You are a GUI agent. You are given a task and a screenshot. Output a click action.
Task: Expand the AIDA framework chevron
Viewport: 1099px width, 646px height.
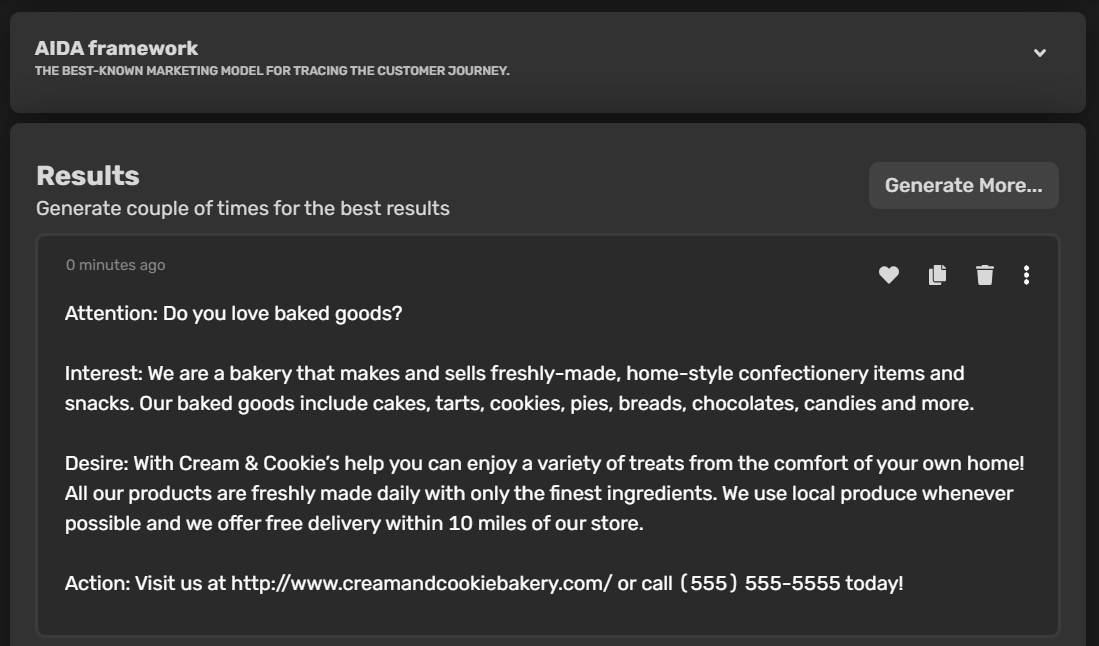(1040, 53)
